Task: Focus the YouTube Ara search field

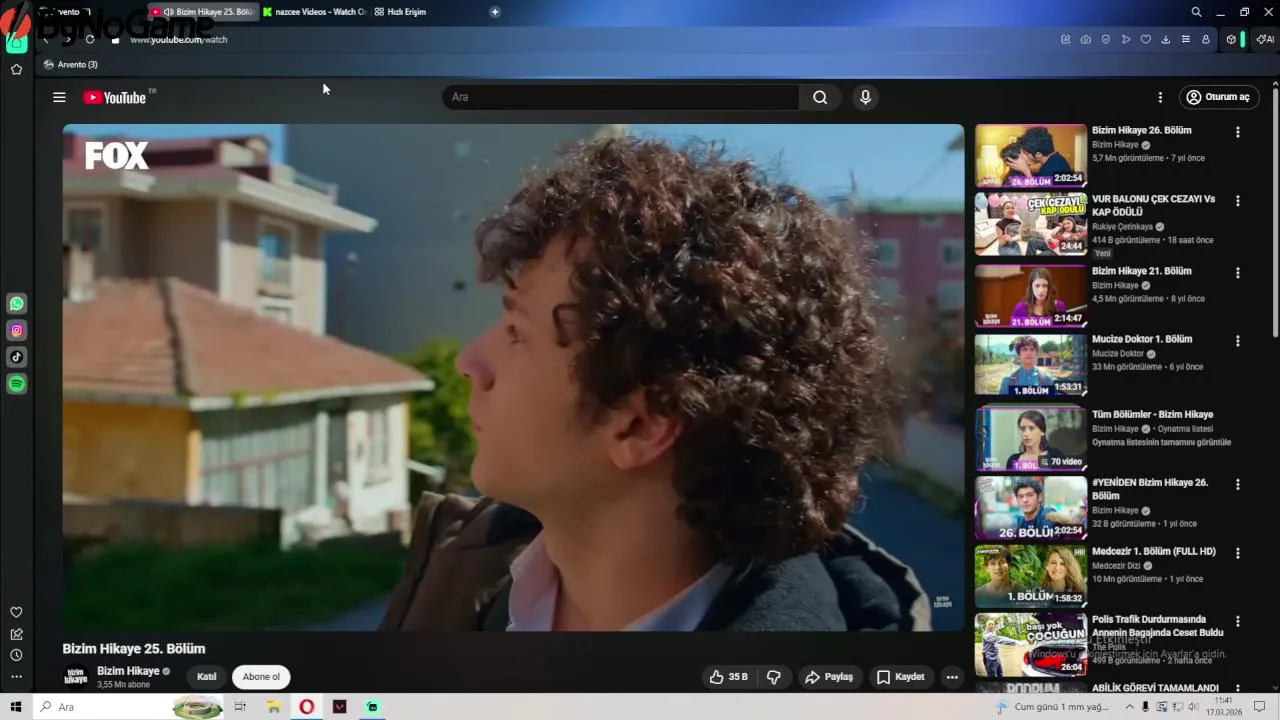Action: [621, 97]
